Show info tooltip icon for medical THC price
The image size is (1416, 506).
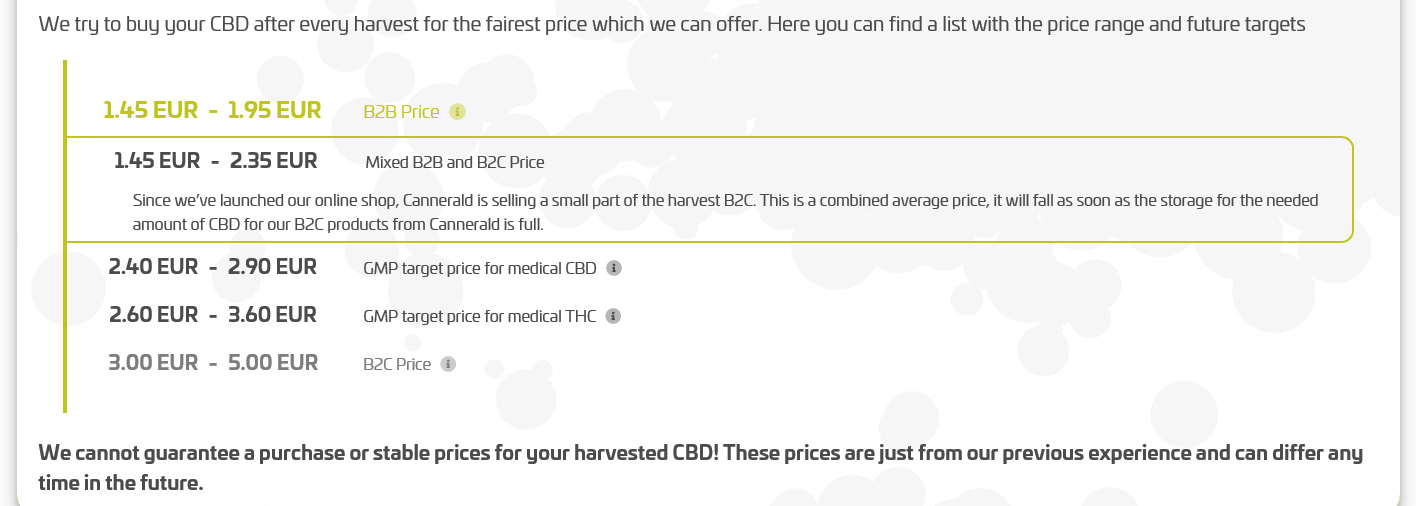(x=613, y=316)
